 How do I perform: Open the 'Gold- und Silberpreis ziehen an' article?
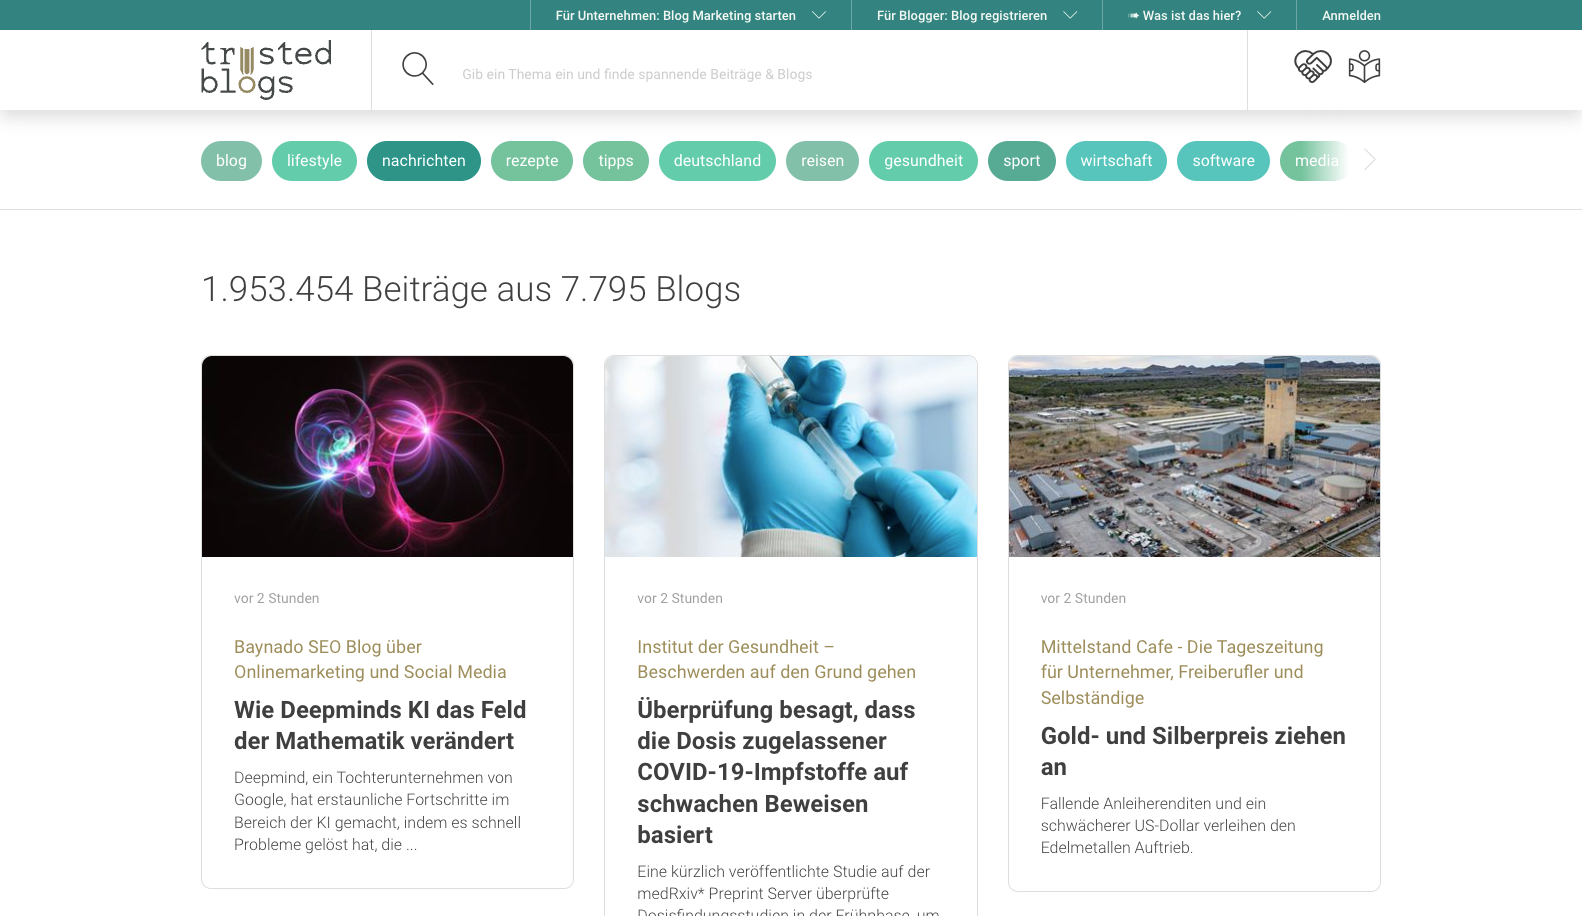[x=1193, y=751]
